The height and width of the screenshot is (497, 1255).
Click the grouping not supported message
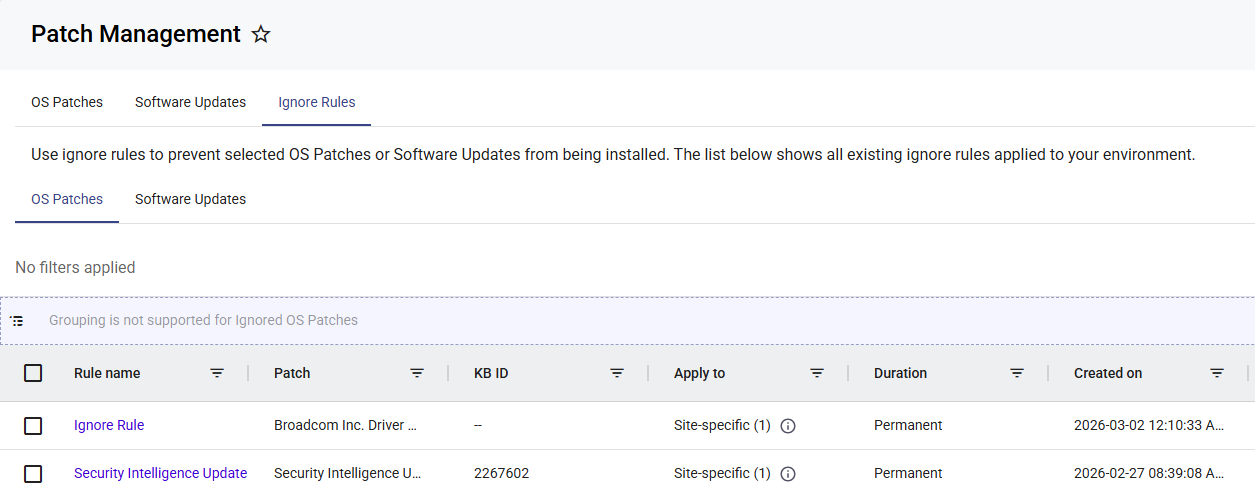(203, 320)
